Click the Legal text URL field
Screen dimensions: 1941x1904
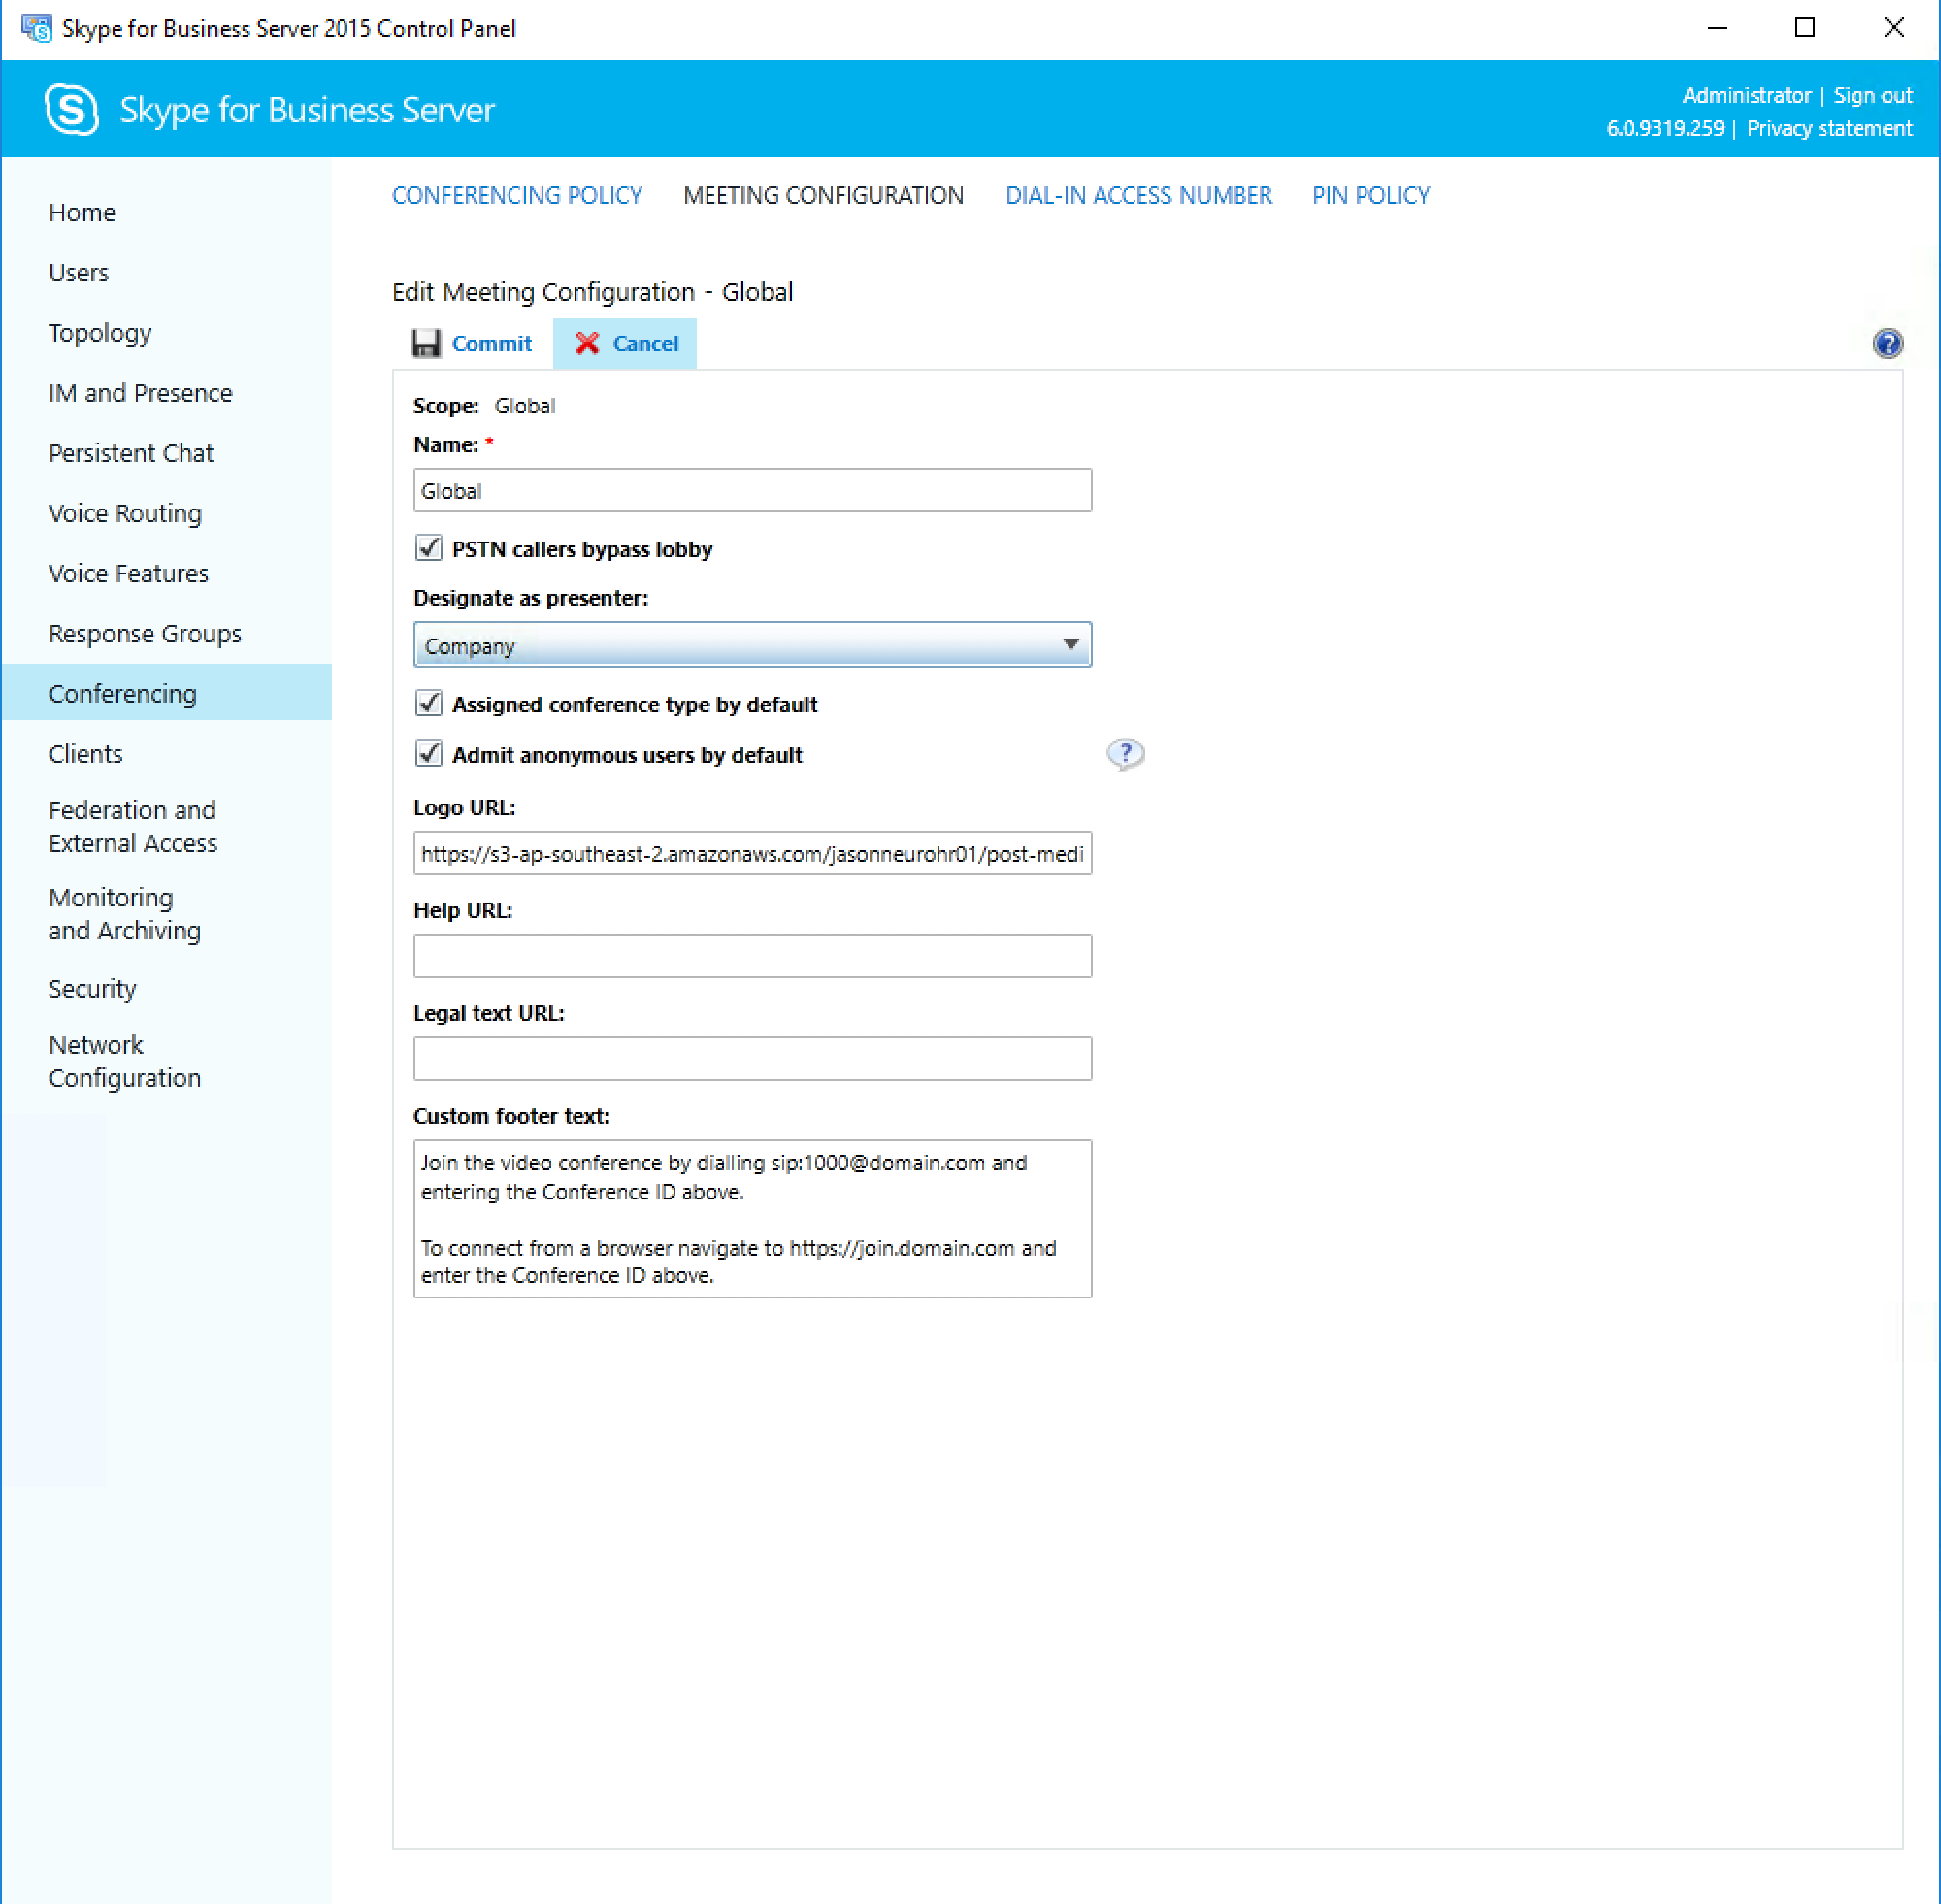tap(752, 1059)
